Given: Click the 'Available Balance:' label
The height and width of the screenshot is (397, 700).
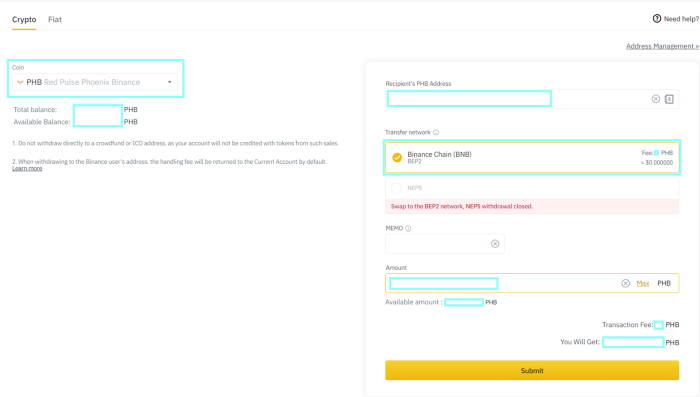Looking at the screenshot, I should (42, 122).
